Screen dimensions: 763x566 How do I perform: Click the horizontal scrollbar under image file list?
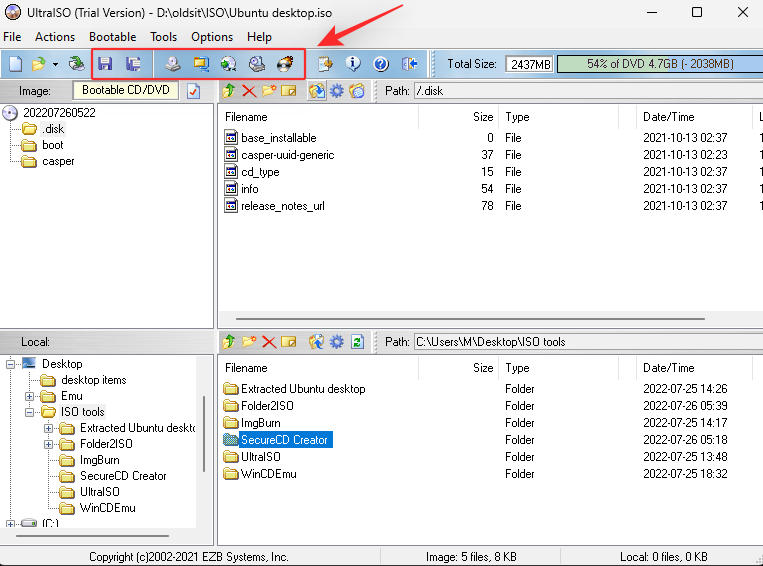470,319
